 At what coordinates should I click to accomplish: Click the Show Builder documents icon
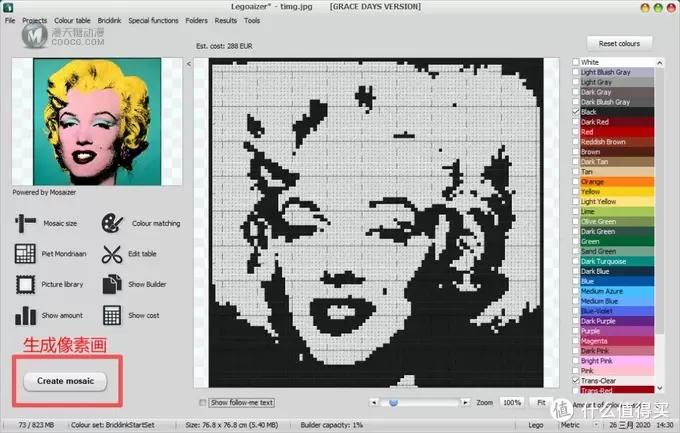pyautogui.click(x=112, y=284)
